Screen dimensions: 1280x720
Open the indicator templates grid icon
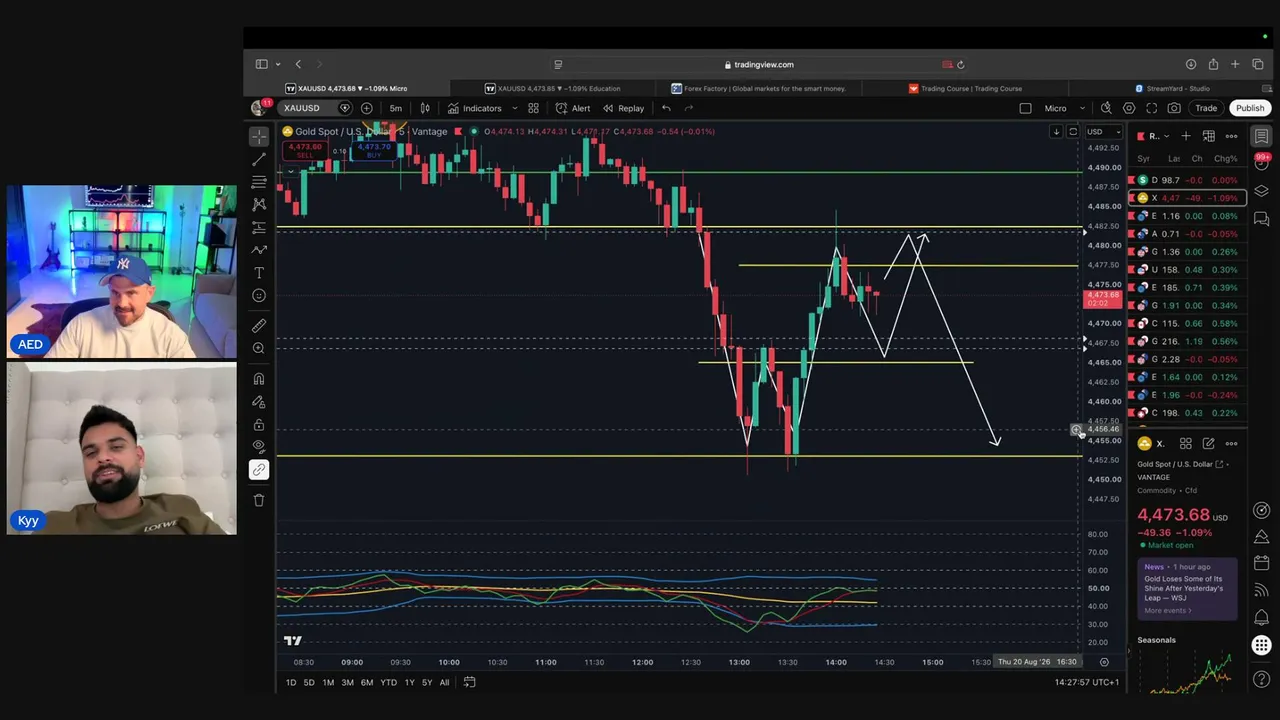(x=533, y=108)
